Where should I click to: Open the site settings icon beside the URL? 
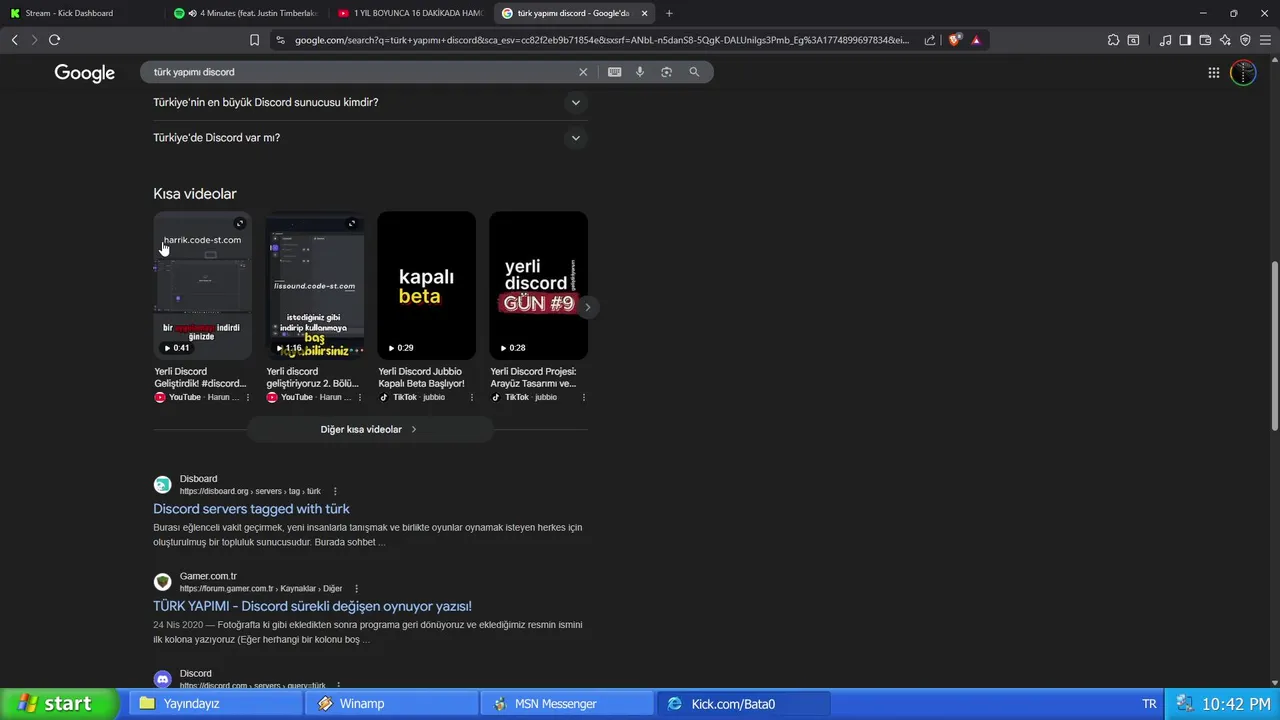coord(280,40)
